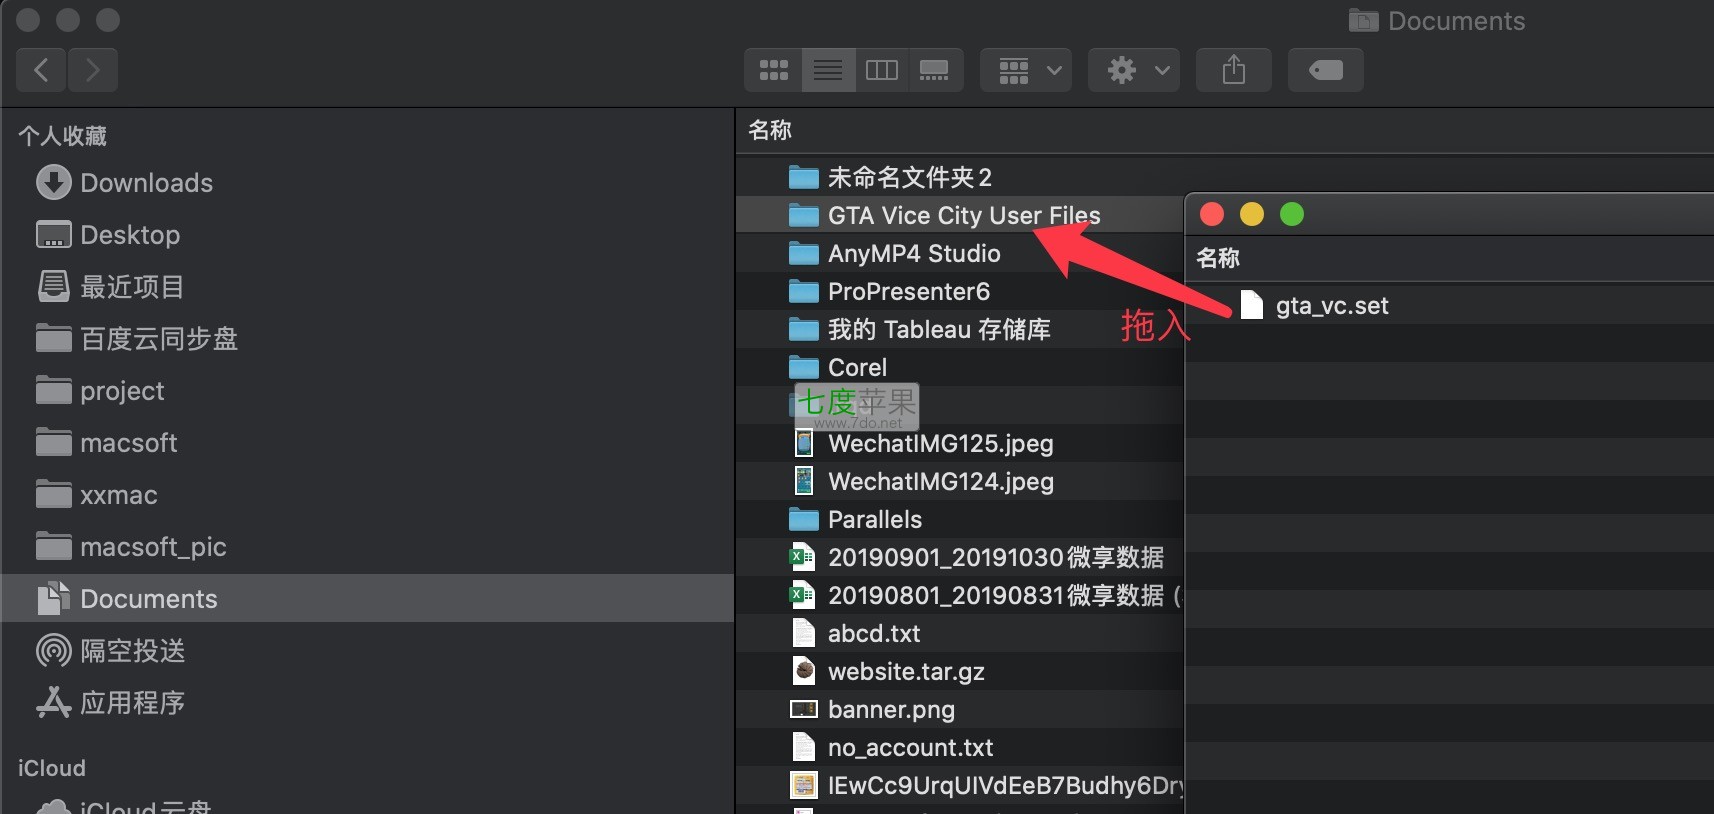Click the WechatIMG125.jpeg thumbnail icon
Image resolution: width=1714 pixels, height=814 pixels.
804,443
